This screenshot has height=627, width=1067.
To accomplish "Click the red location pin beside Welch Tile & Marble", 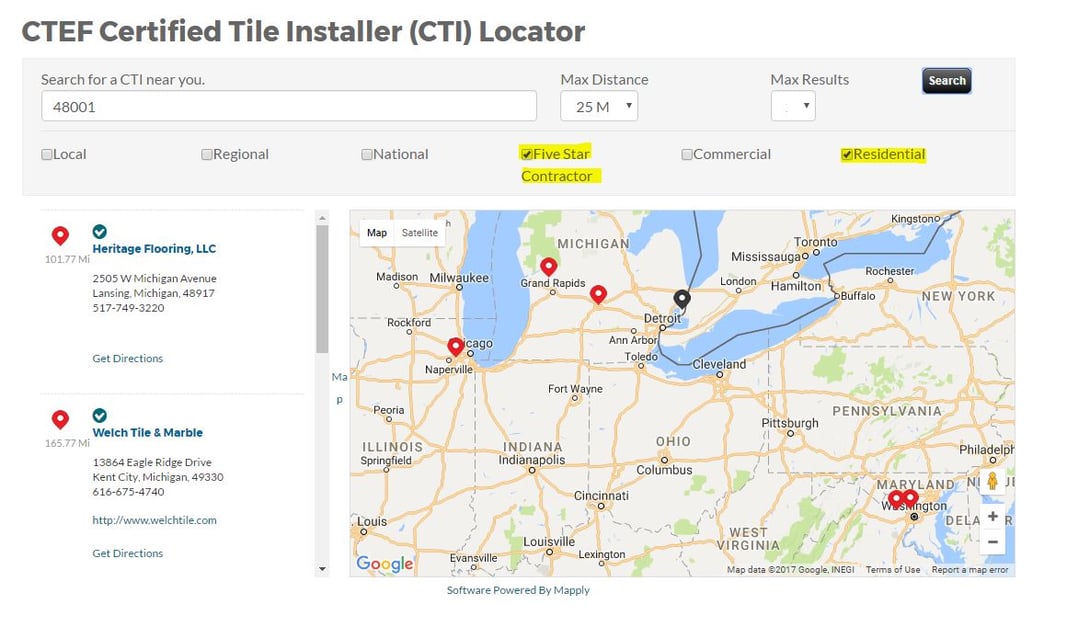I will click(x=60, y=419).
